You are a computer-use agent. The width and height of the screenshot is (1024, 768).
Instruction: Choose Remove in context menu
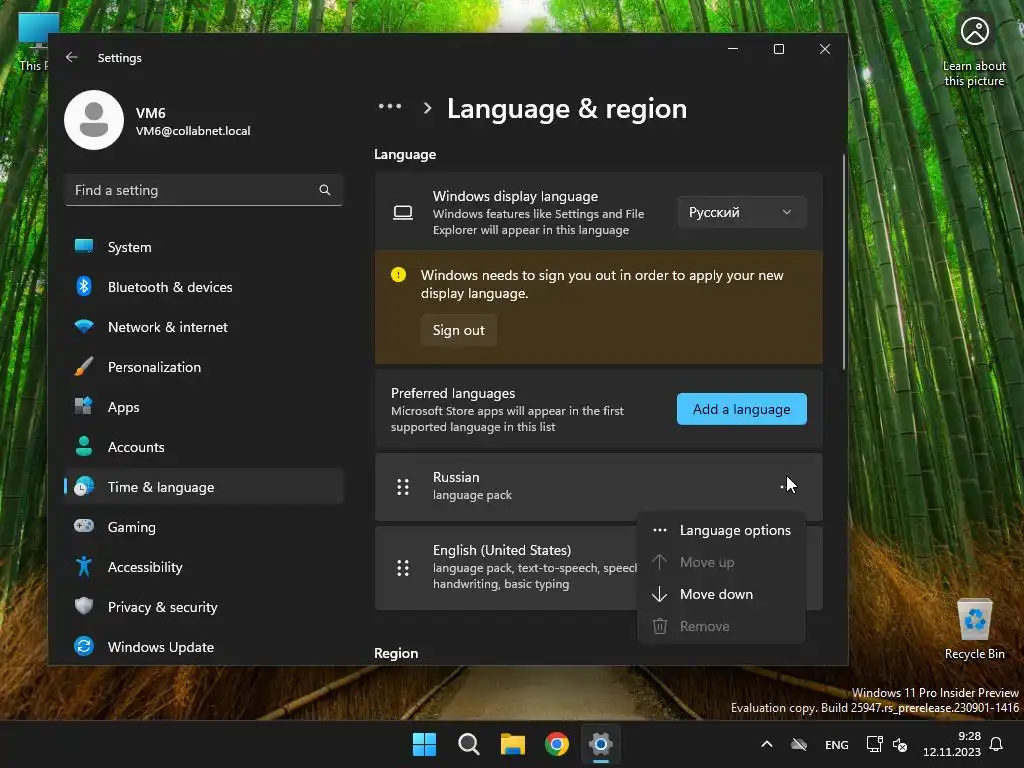[722, 626]
